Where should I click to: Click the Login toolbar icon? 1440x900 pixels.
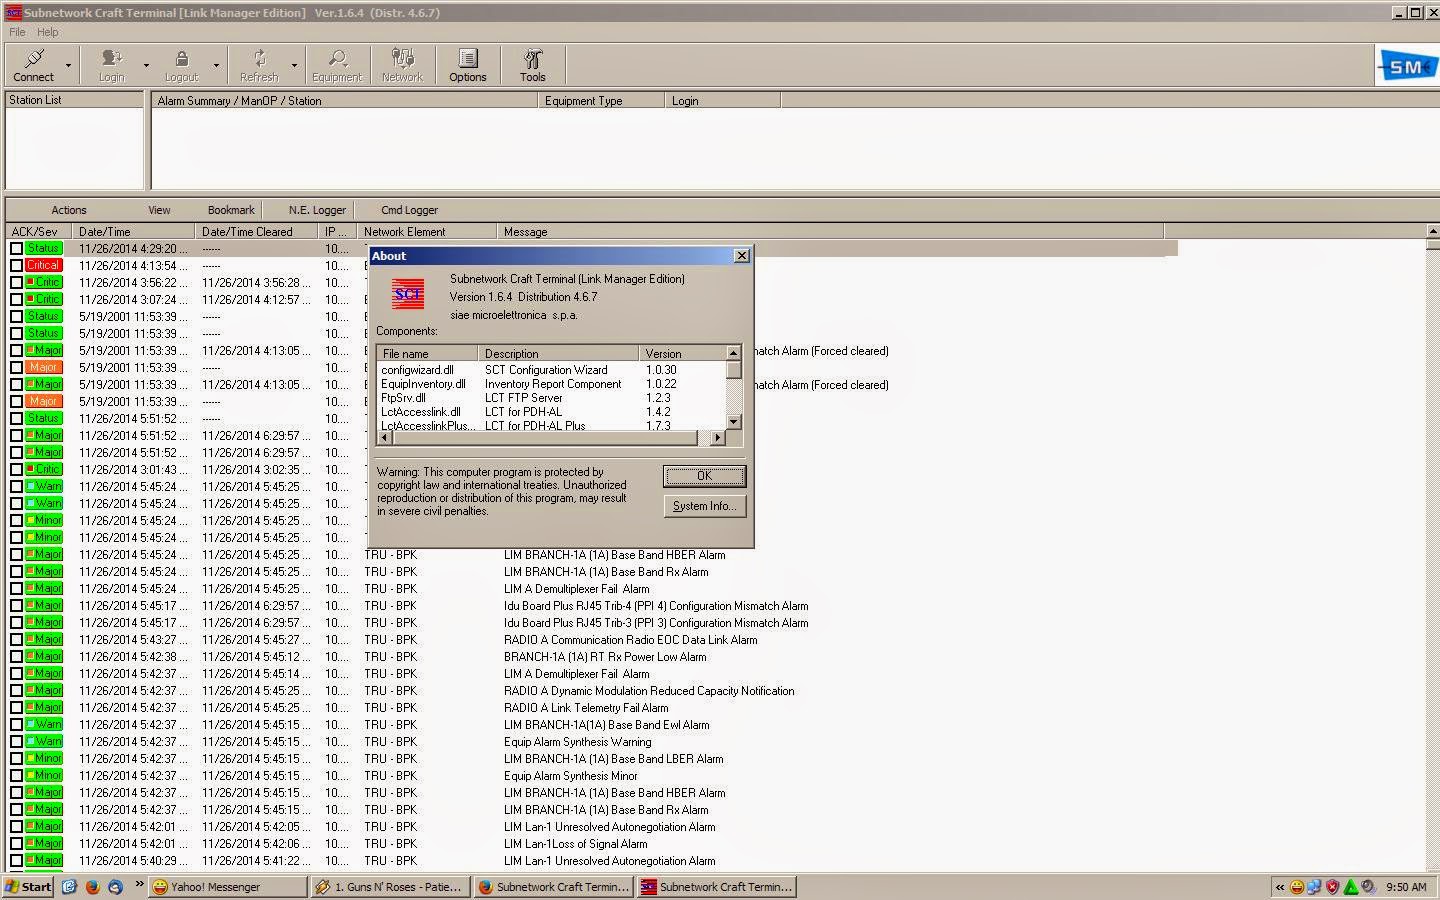pos(112,65)
